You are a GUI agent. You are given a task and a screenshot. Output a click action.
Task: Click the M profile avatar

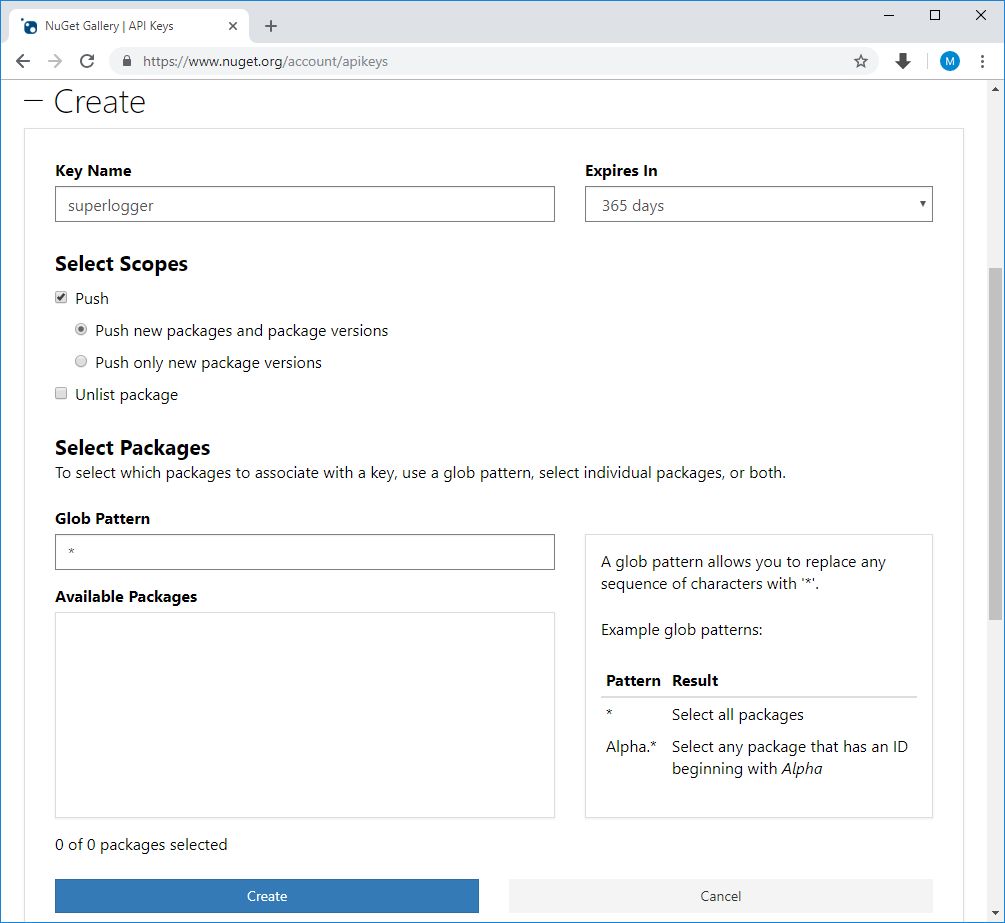pos(948,61)
